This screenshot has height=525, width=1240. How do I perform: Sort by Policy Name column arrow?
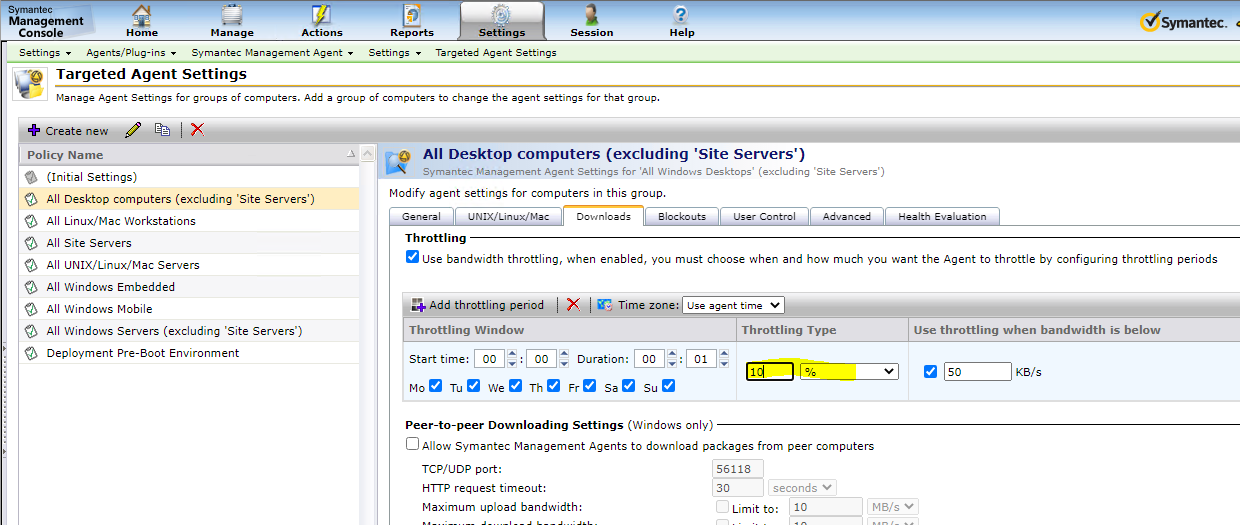350,155
